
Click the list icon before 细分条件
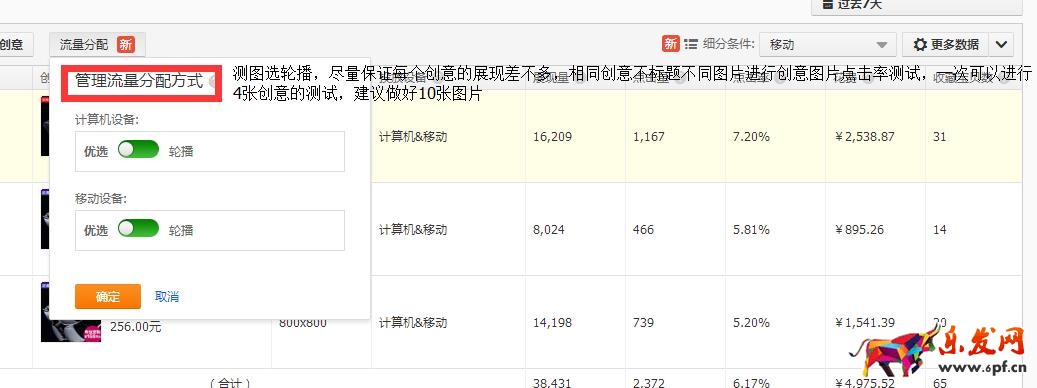(x=691, y=44)
